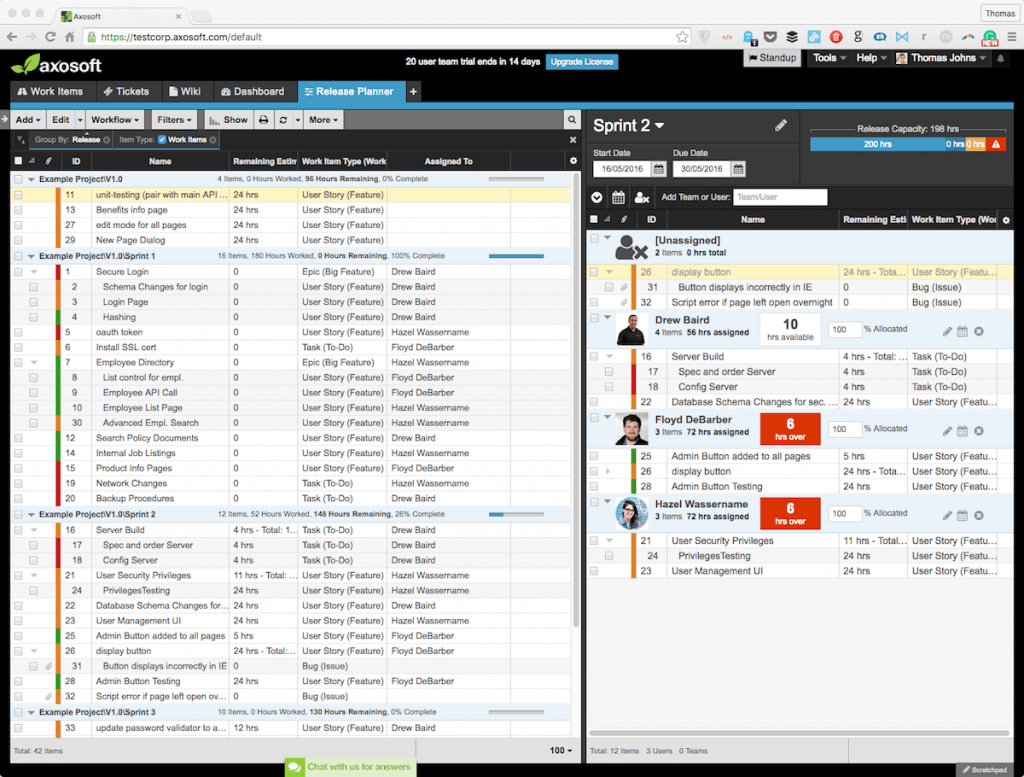Open search with the magnifier icon

[x=571, y=119]
